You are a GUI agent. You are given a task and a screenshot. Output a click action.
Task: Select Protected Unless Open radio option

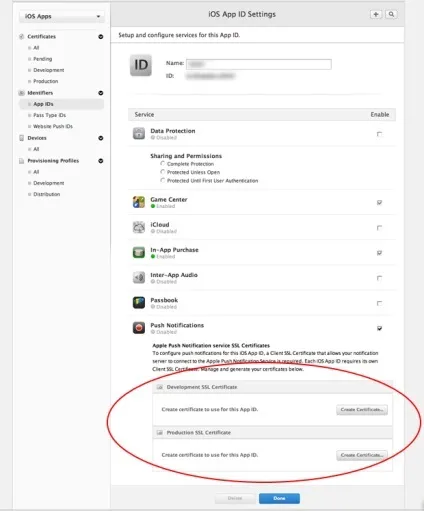[x=163, y=172]
